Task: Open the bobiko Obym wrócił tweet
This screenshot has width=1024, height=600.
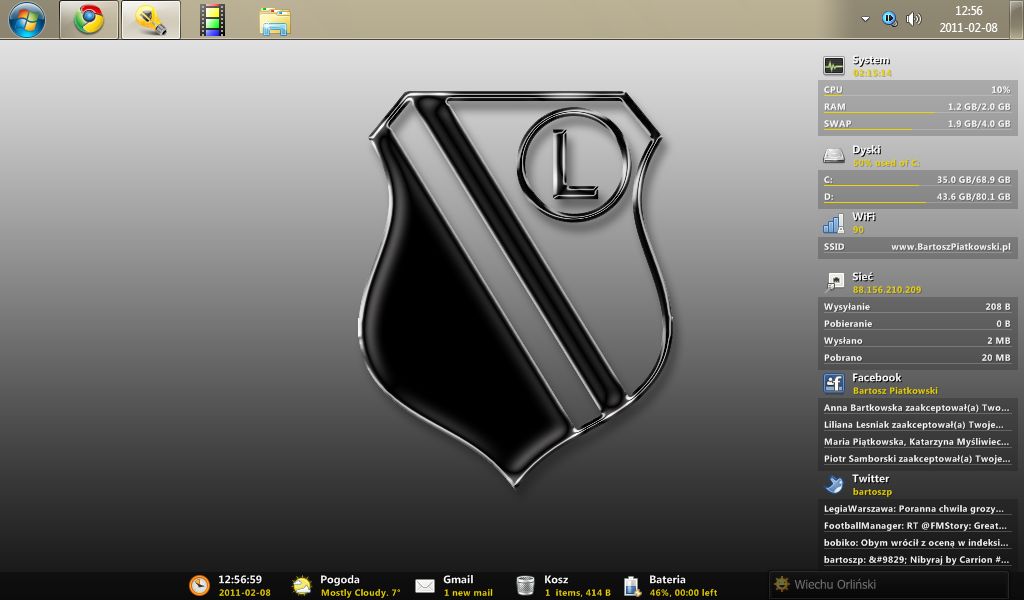Action: click(917, 543)
